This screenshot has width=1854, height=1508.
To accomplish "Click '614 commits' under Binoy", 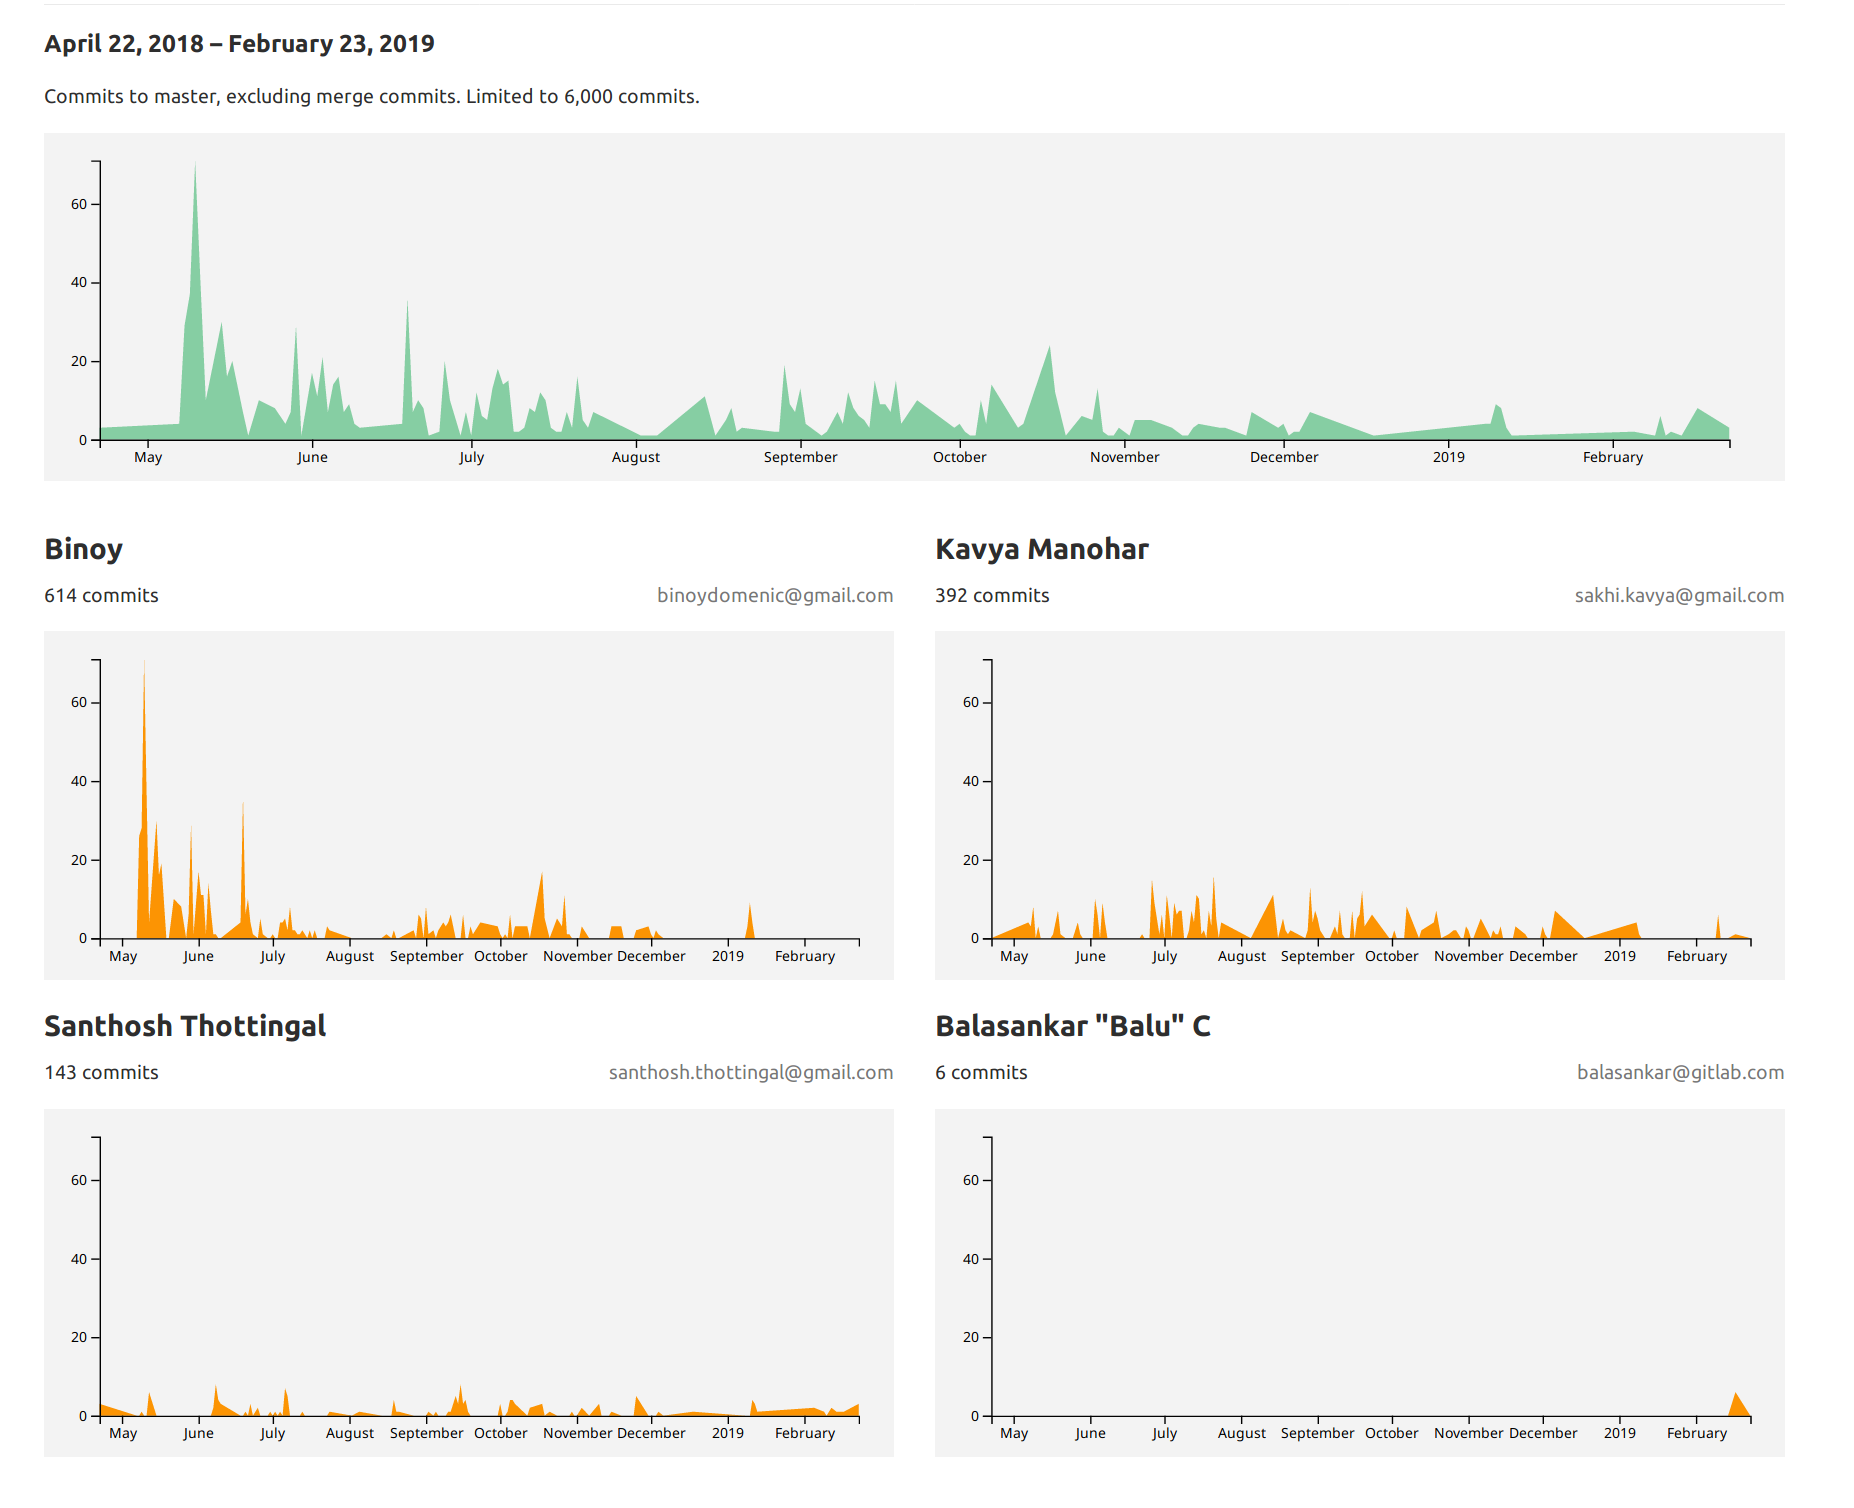I will click(101, 596).
